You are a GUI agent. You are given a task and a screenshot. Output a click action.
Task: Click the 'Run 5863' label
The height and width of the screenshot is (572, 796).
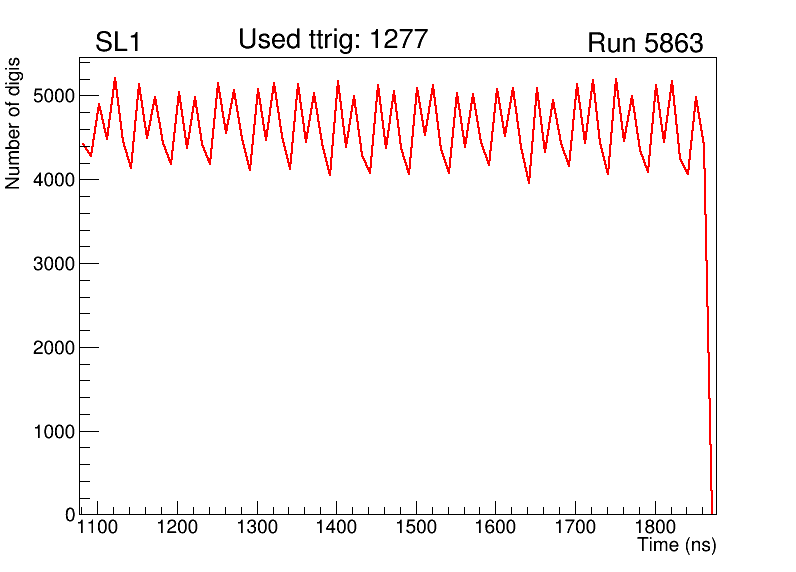coord(645,44)
